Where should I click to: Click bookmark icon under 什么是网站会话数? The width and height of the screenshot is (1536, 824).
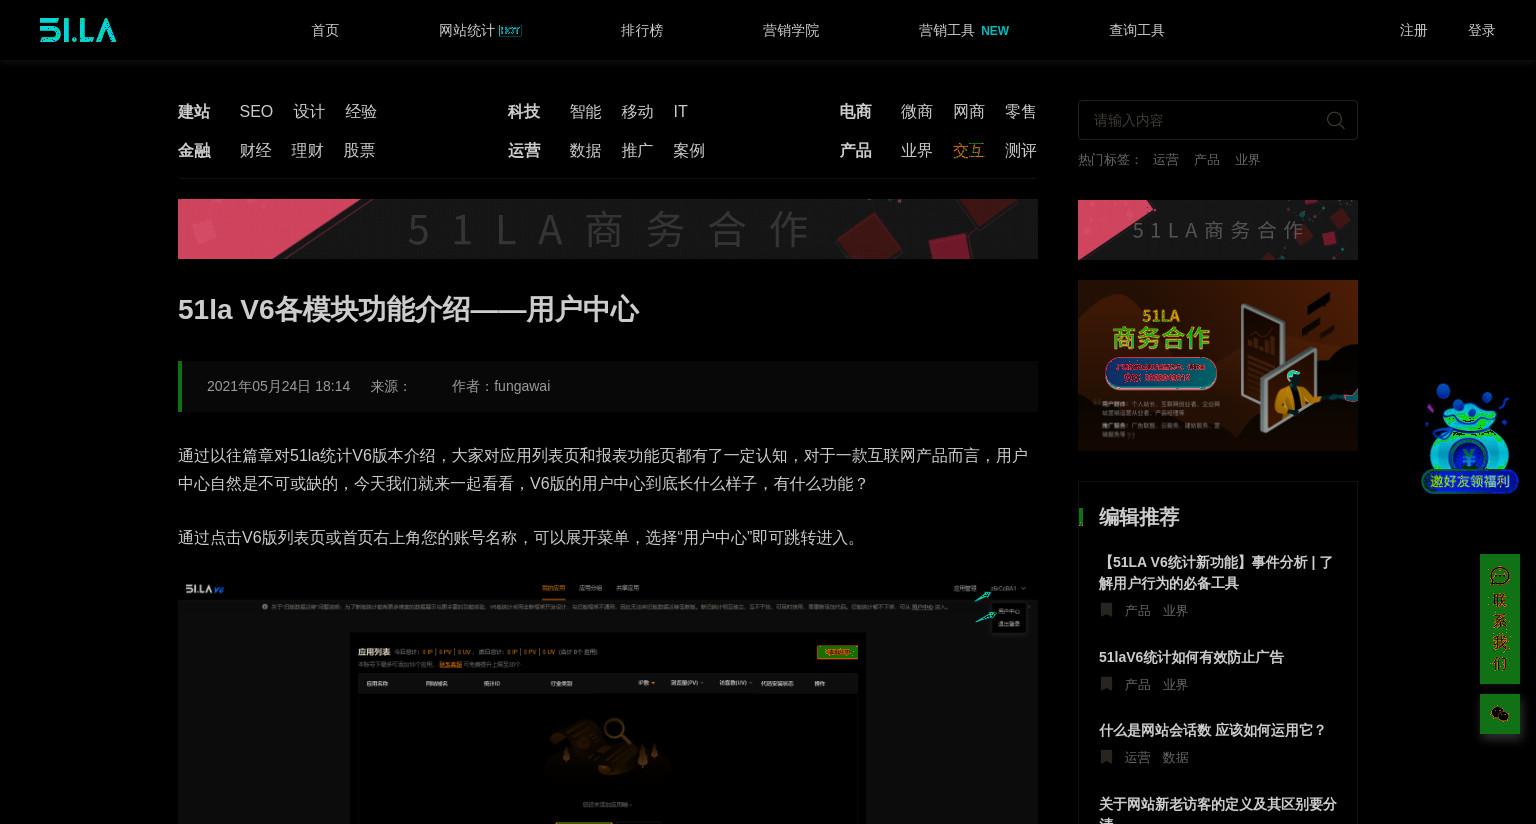point(1106,757)
